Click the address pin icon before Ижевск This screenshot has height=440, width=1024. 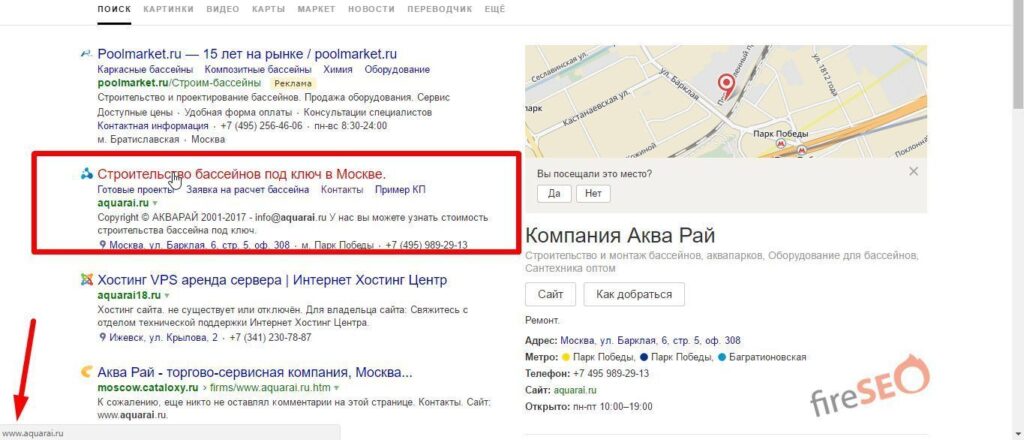point(102,338)
